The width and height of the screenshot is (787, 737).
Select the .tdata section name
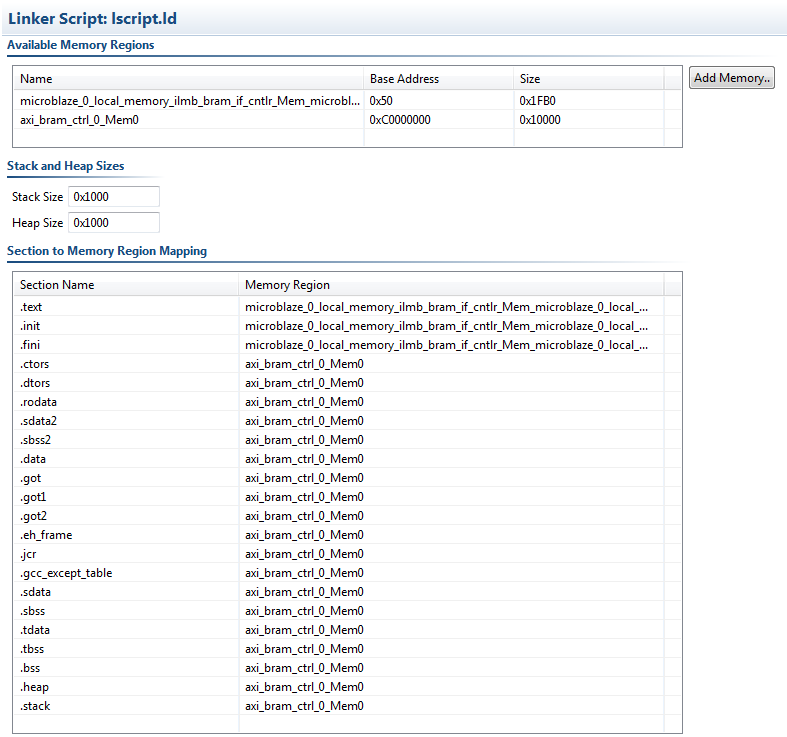coord(35,630)
